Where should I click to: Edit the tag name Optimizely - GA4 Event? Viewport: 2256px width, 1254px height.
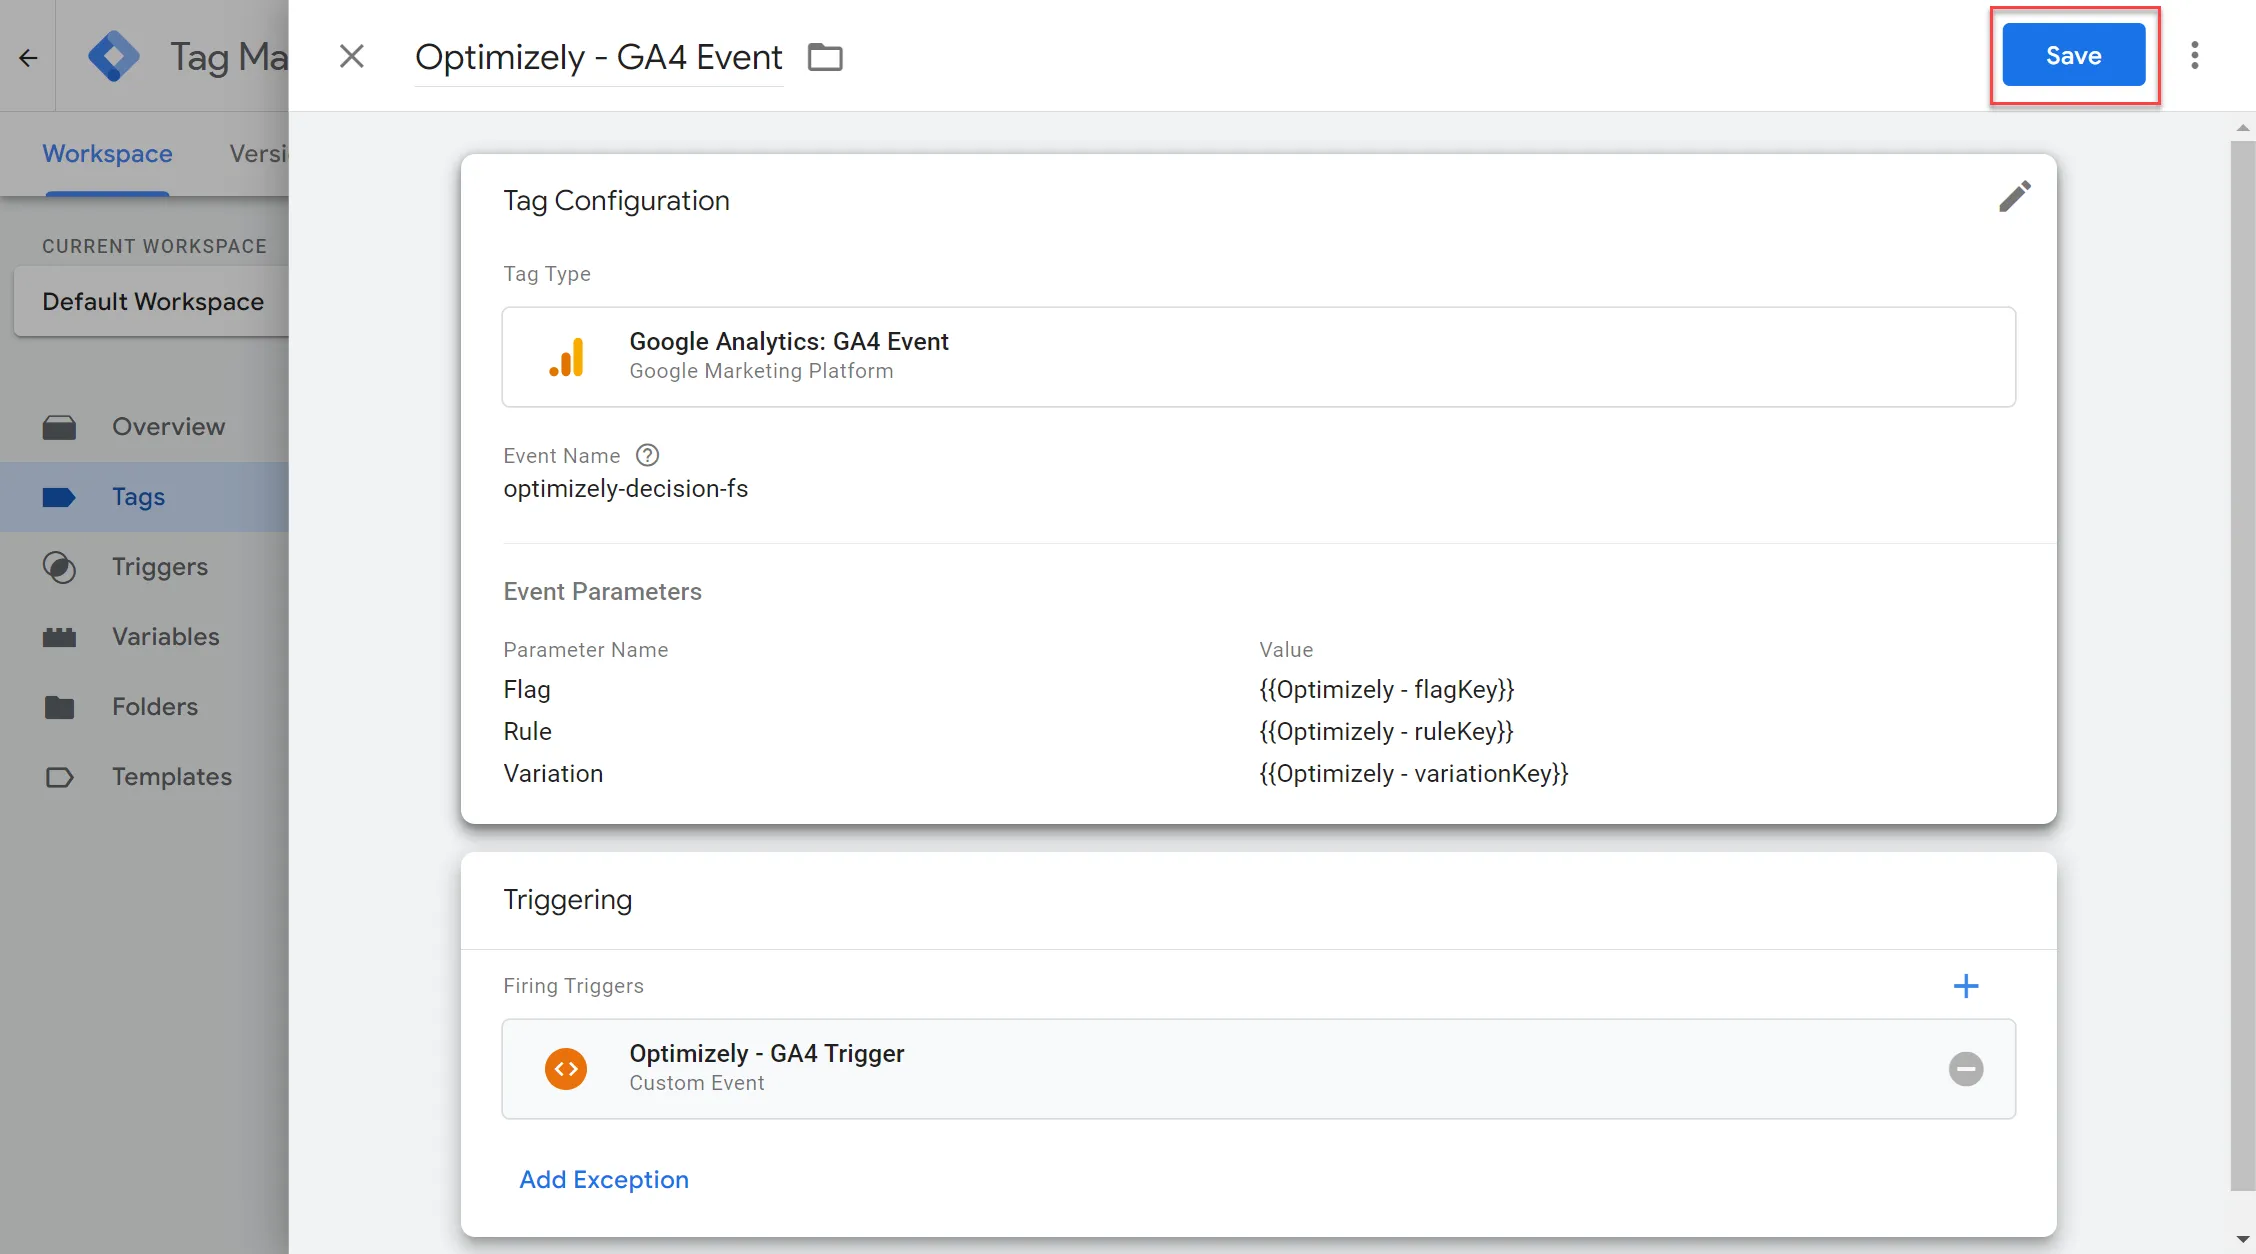tap(598, 57)
